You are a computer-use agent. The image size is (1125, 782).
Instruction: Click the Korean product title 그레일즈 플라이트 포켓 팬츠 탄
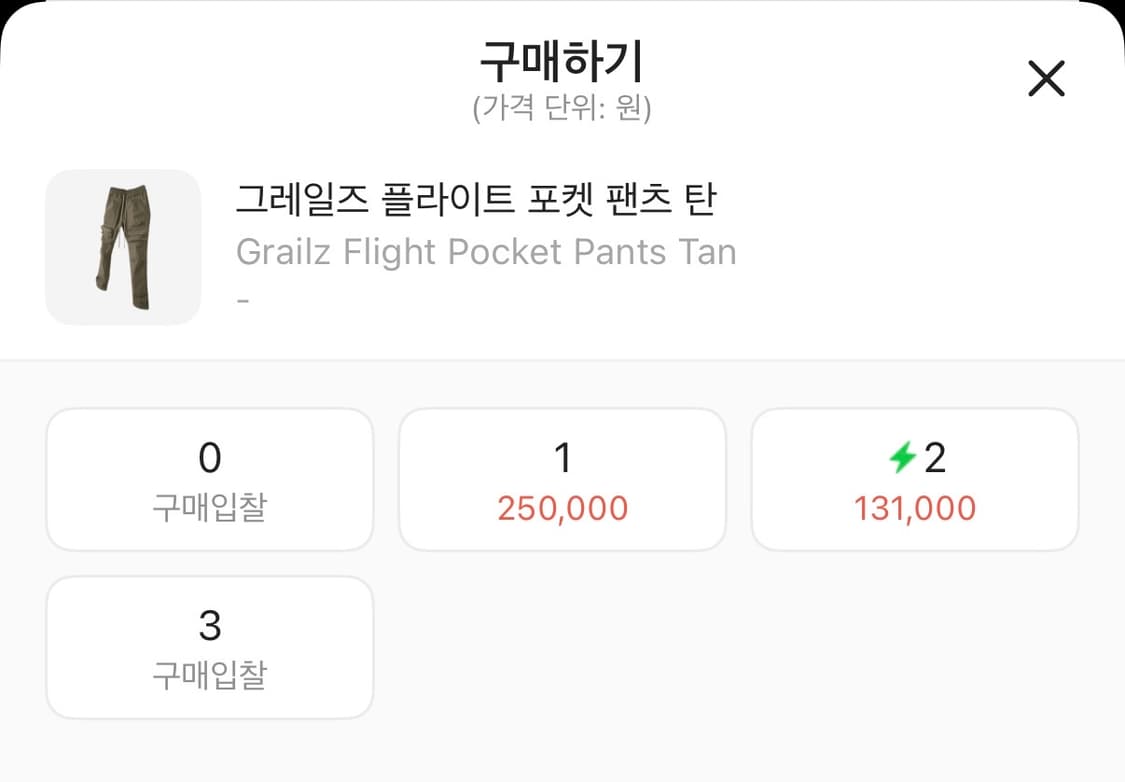[x=477, y=200]
